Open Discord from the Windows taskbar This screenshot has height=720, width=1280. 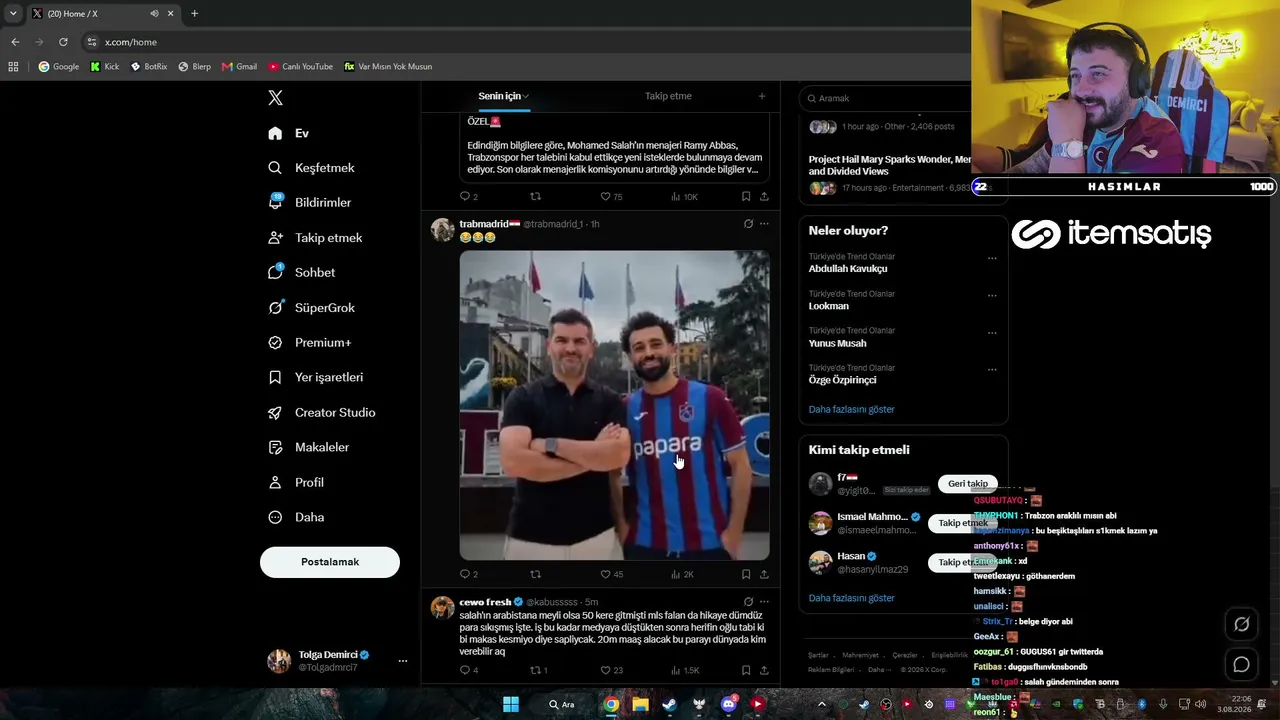[728, 704]
